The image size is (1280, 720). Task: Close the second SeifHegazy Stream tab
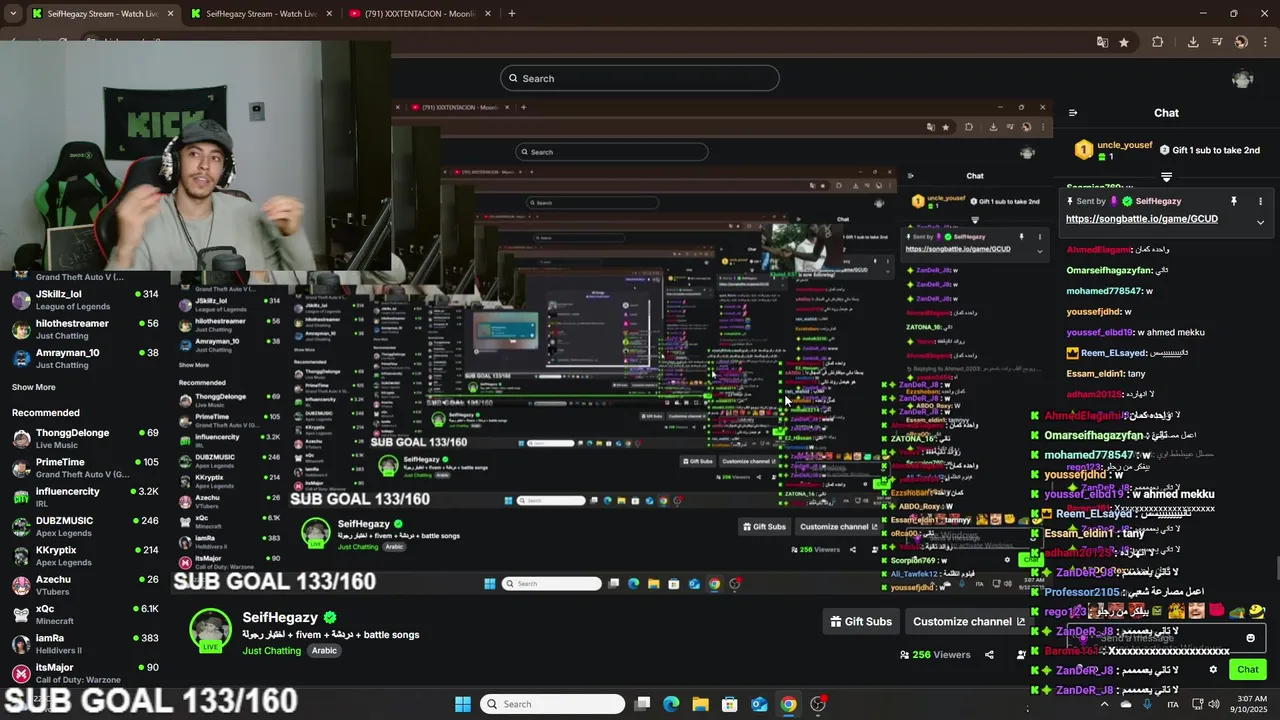pyautogui.click(x=329, y=14)
